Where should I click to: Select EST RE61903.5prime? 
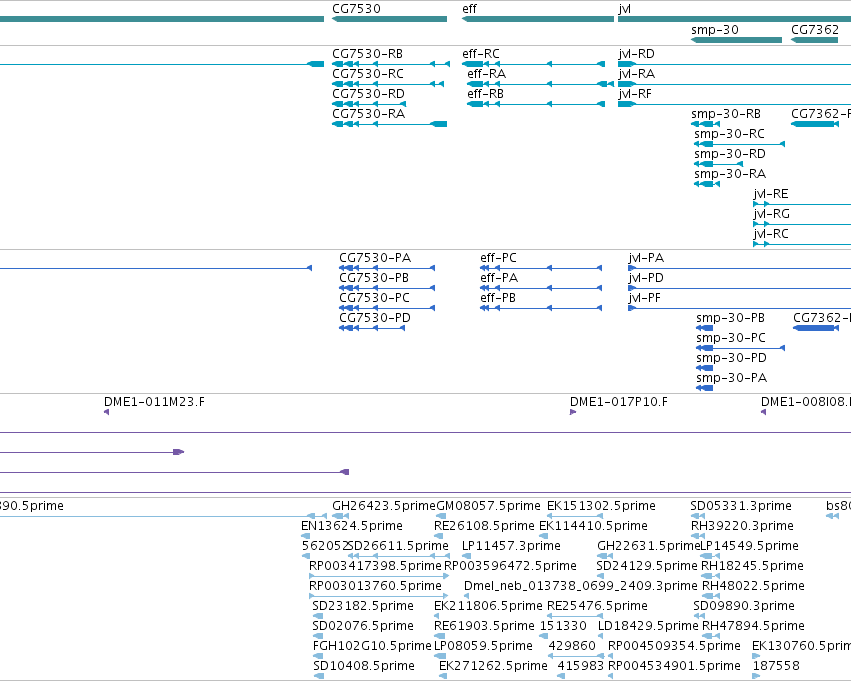[x=439, y=637]
